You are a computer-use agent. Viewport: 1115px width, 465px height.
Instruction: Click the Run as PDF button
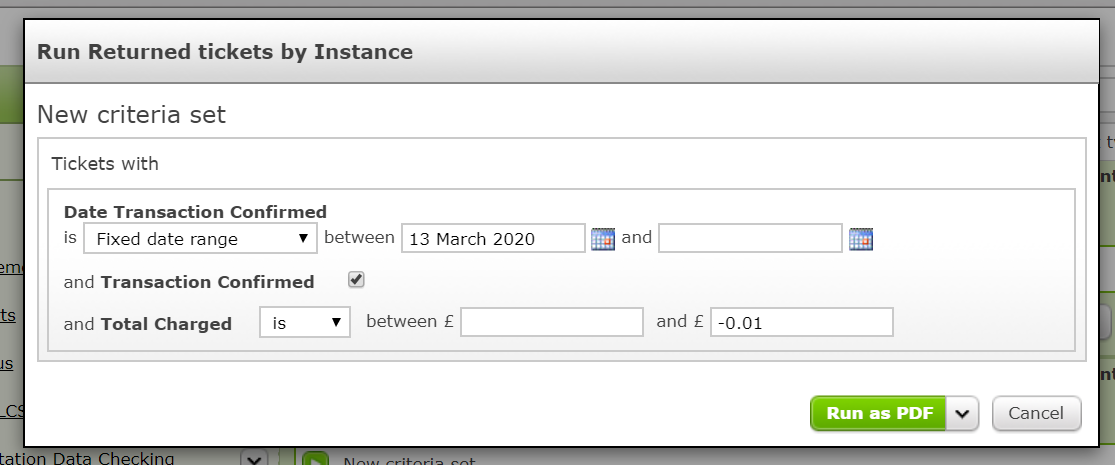[x=879, y=414]
